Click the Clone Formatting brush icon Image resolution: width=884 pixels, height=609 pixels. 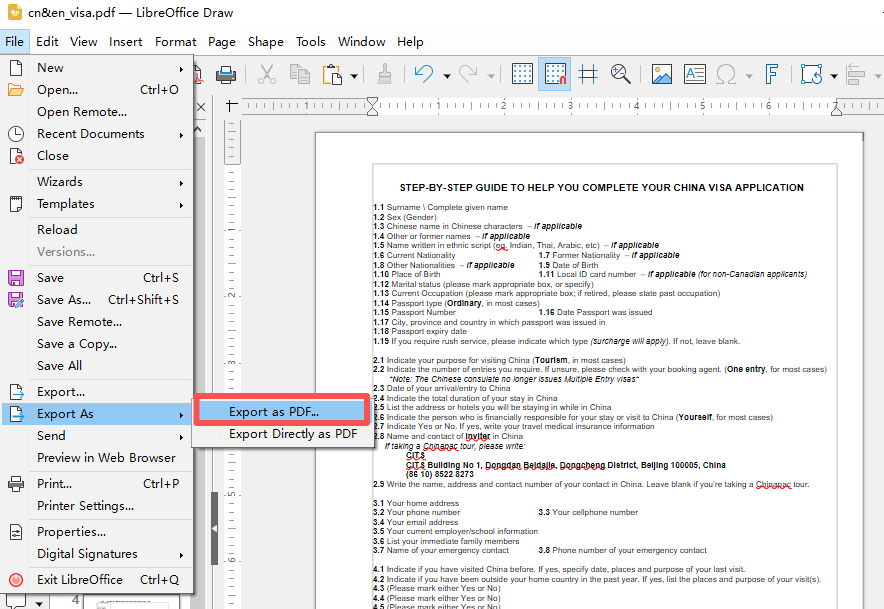click(384, 74)
